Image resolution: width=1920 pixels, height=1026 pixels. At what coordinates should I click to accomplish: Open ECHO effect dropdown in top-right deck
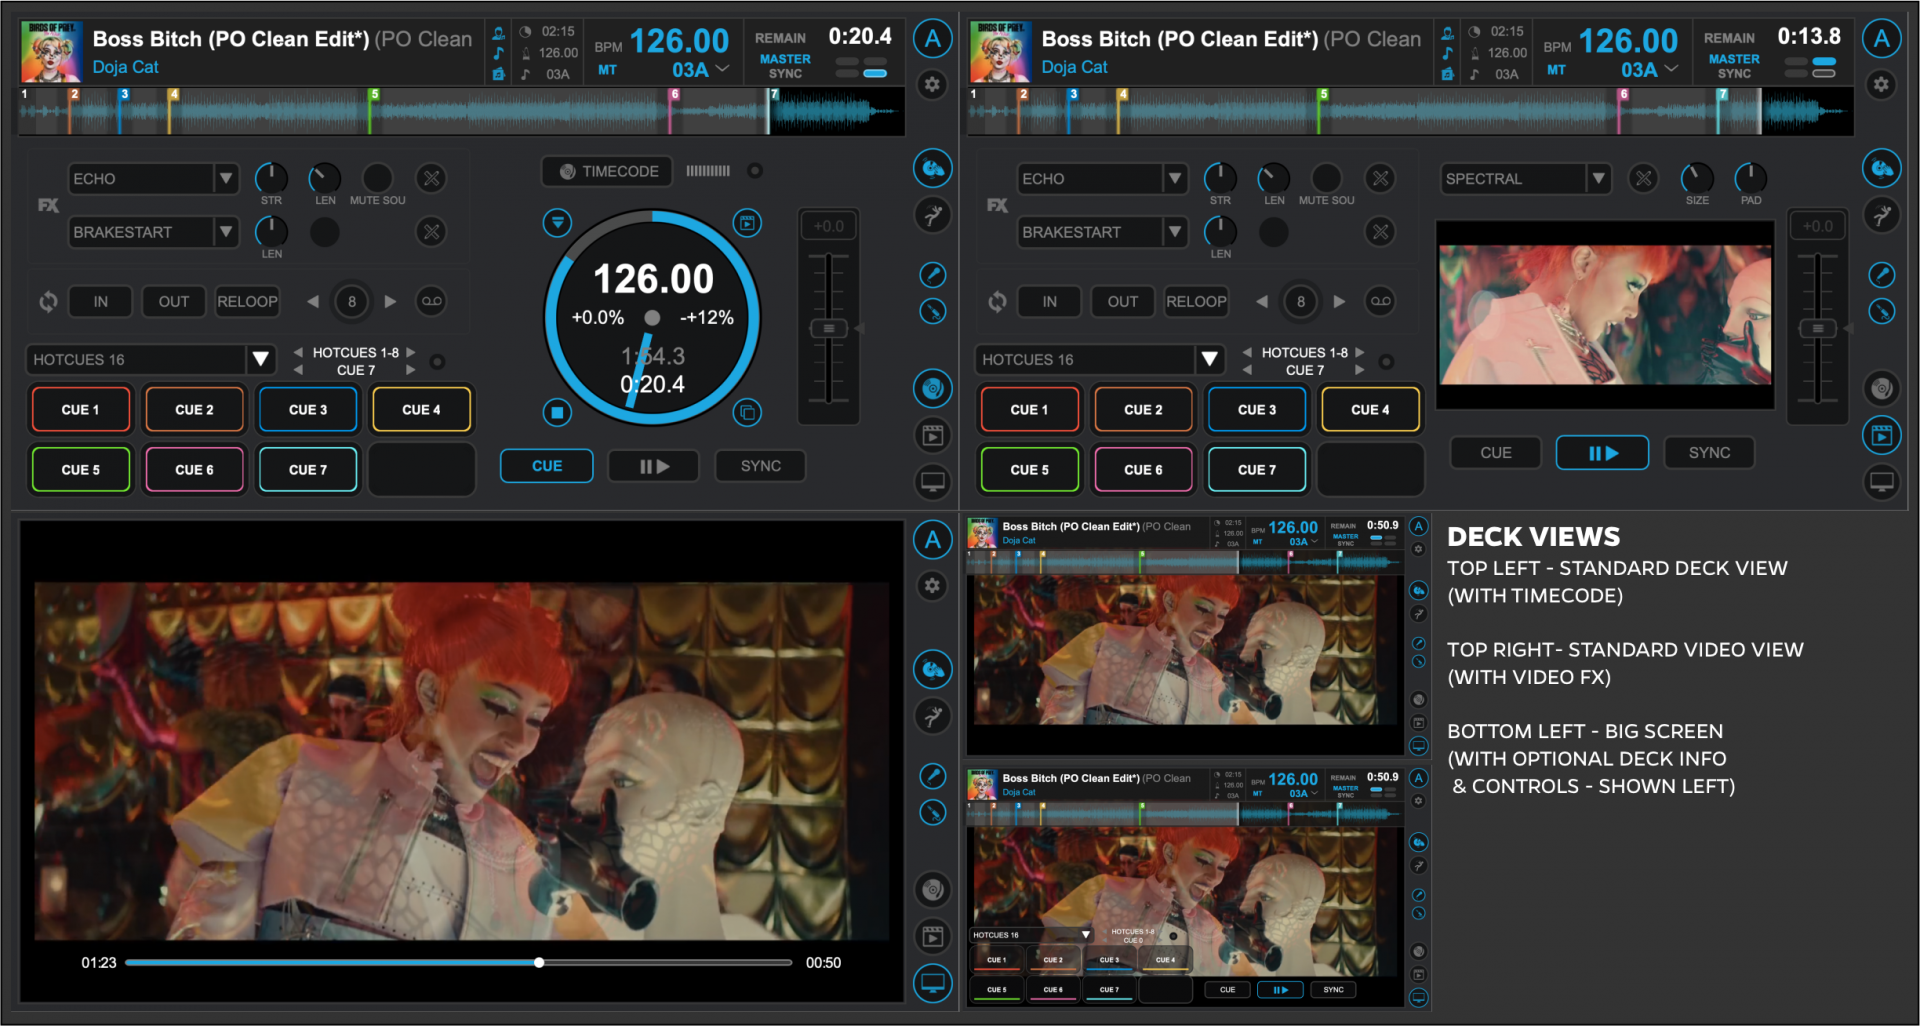[1175, 179]
